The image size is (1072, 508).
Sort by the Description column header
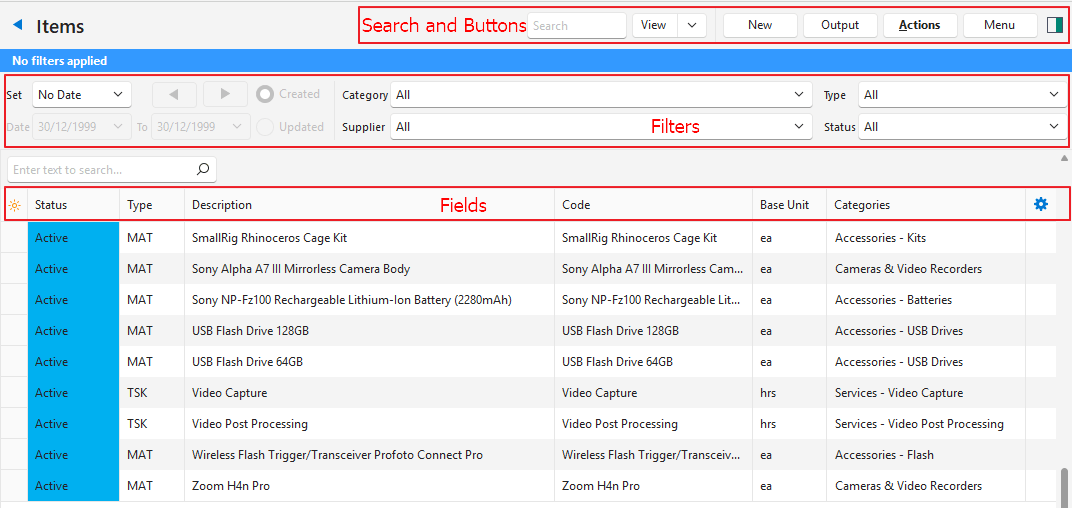[369, 204]
